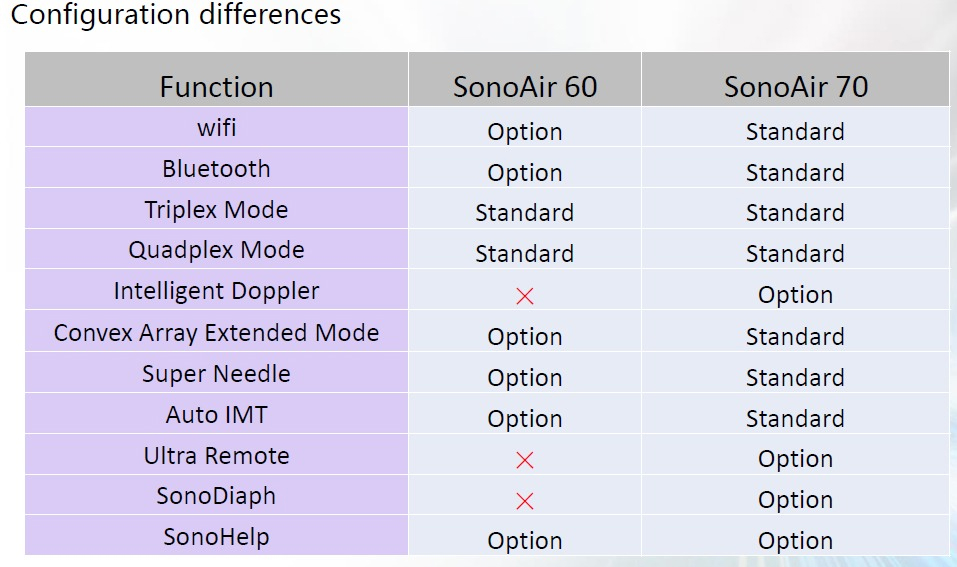This screenshot has height=567, width=957.
Task: Click the wifi function cell
Action: tap(216, 127)
